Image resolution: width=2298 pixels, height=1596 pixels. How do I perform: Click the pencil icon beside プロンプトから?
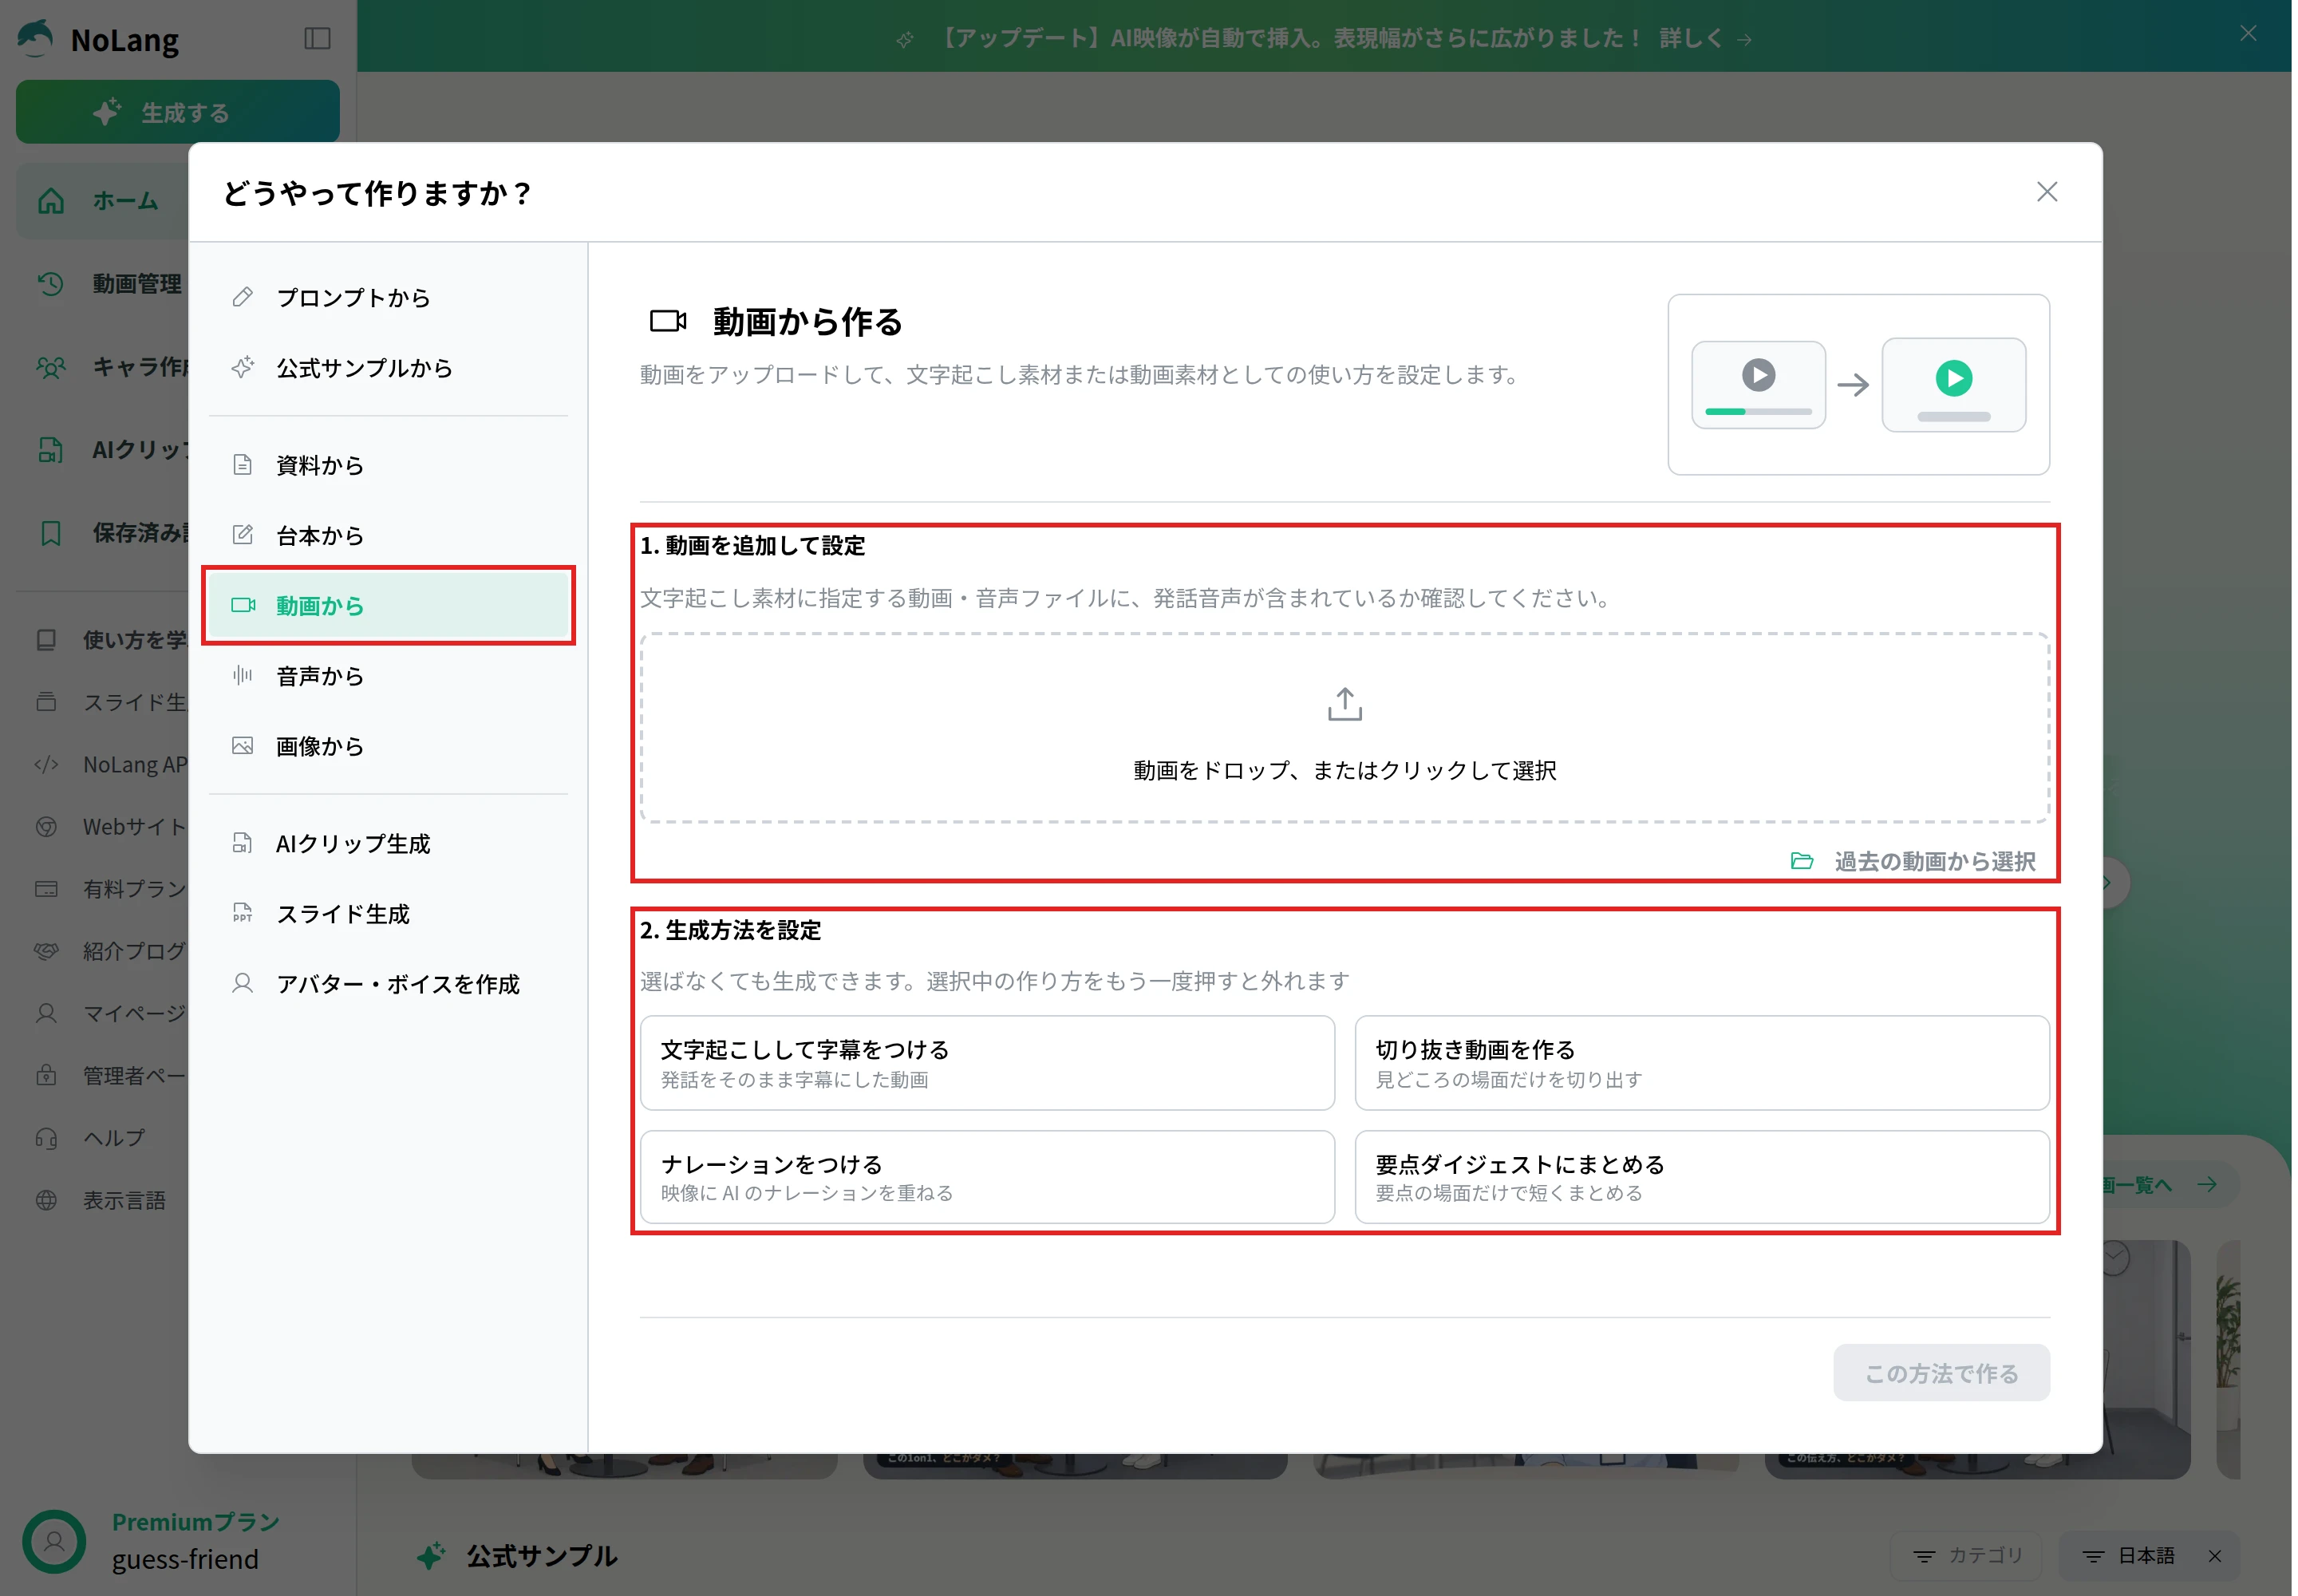point(242,297)
